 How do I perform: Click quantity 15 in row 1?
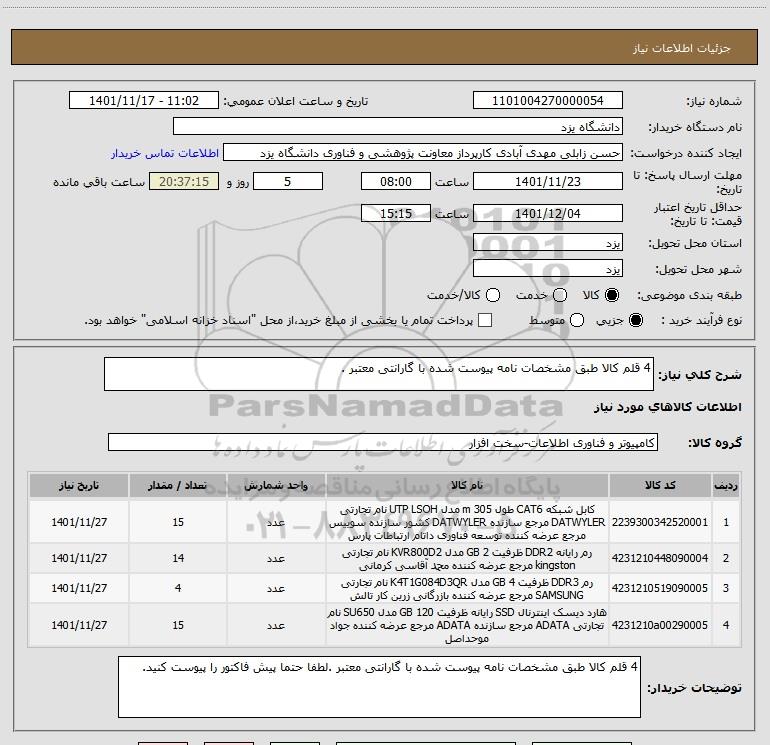(x=178, y=522)
